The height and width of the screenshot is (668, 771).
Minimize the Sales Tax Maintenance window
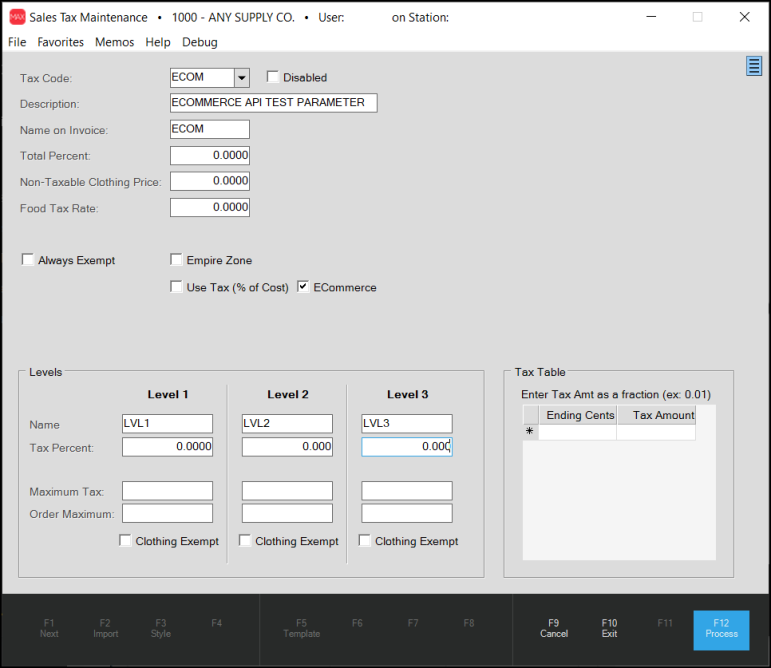click(651, 17)
